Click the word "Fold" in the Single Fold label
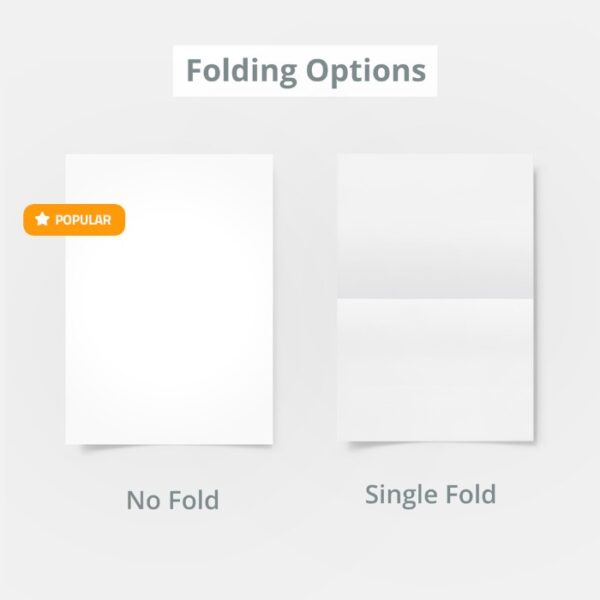This screenshot has width=600, height=600. pos(468,494)
